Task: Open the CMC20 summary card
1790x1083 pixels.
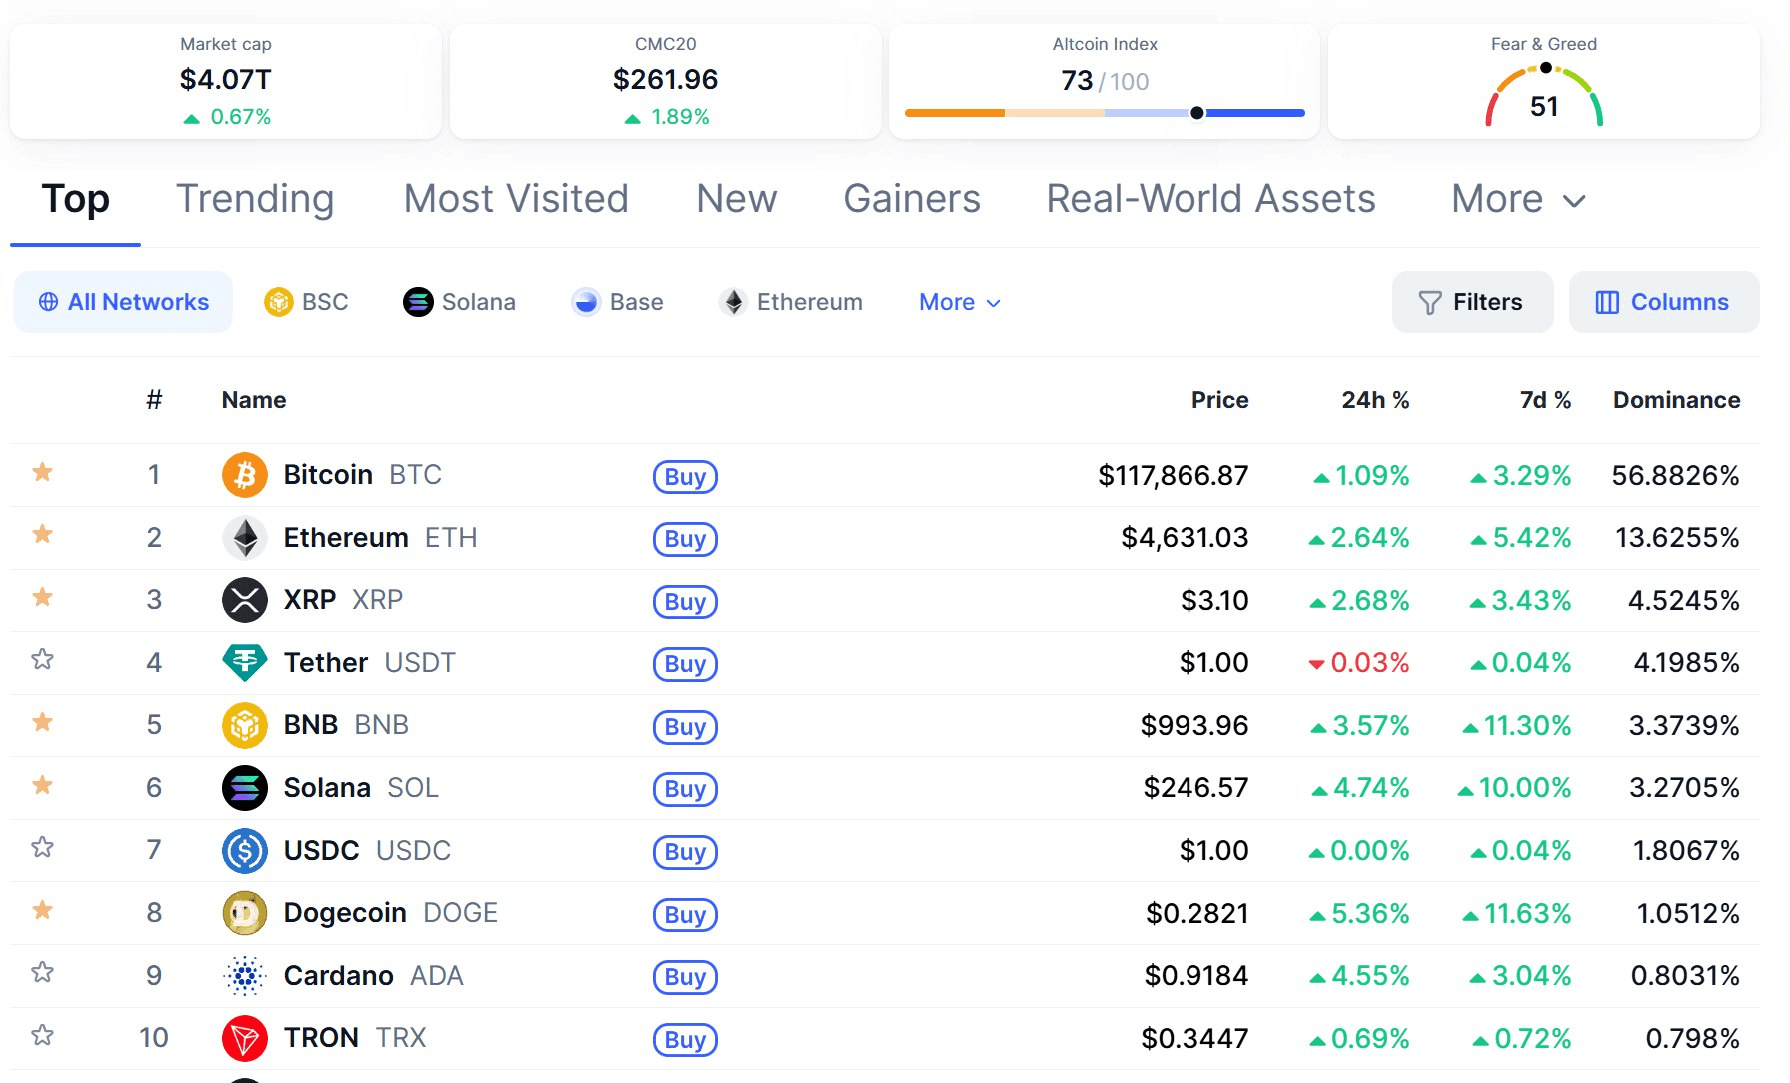Action: (x=666, y=81)
